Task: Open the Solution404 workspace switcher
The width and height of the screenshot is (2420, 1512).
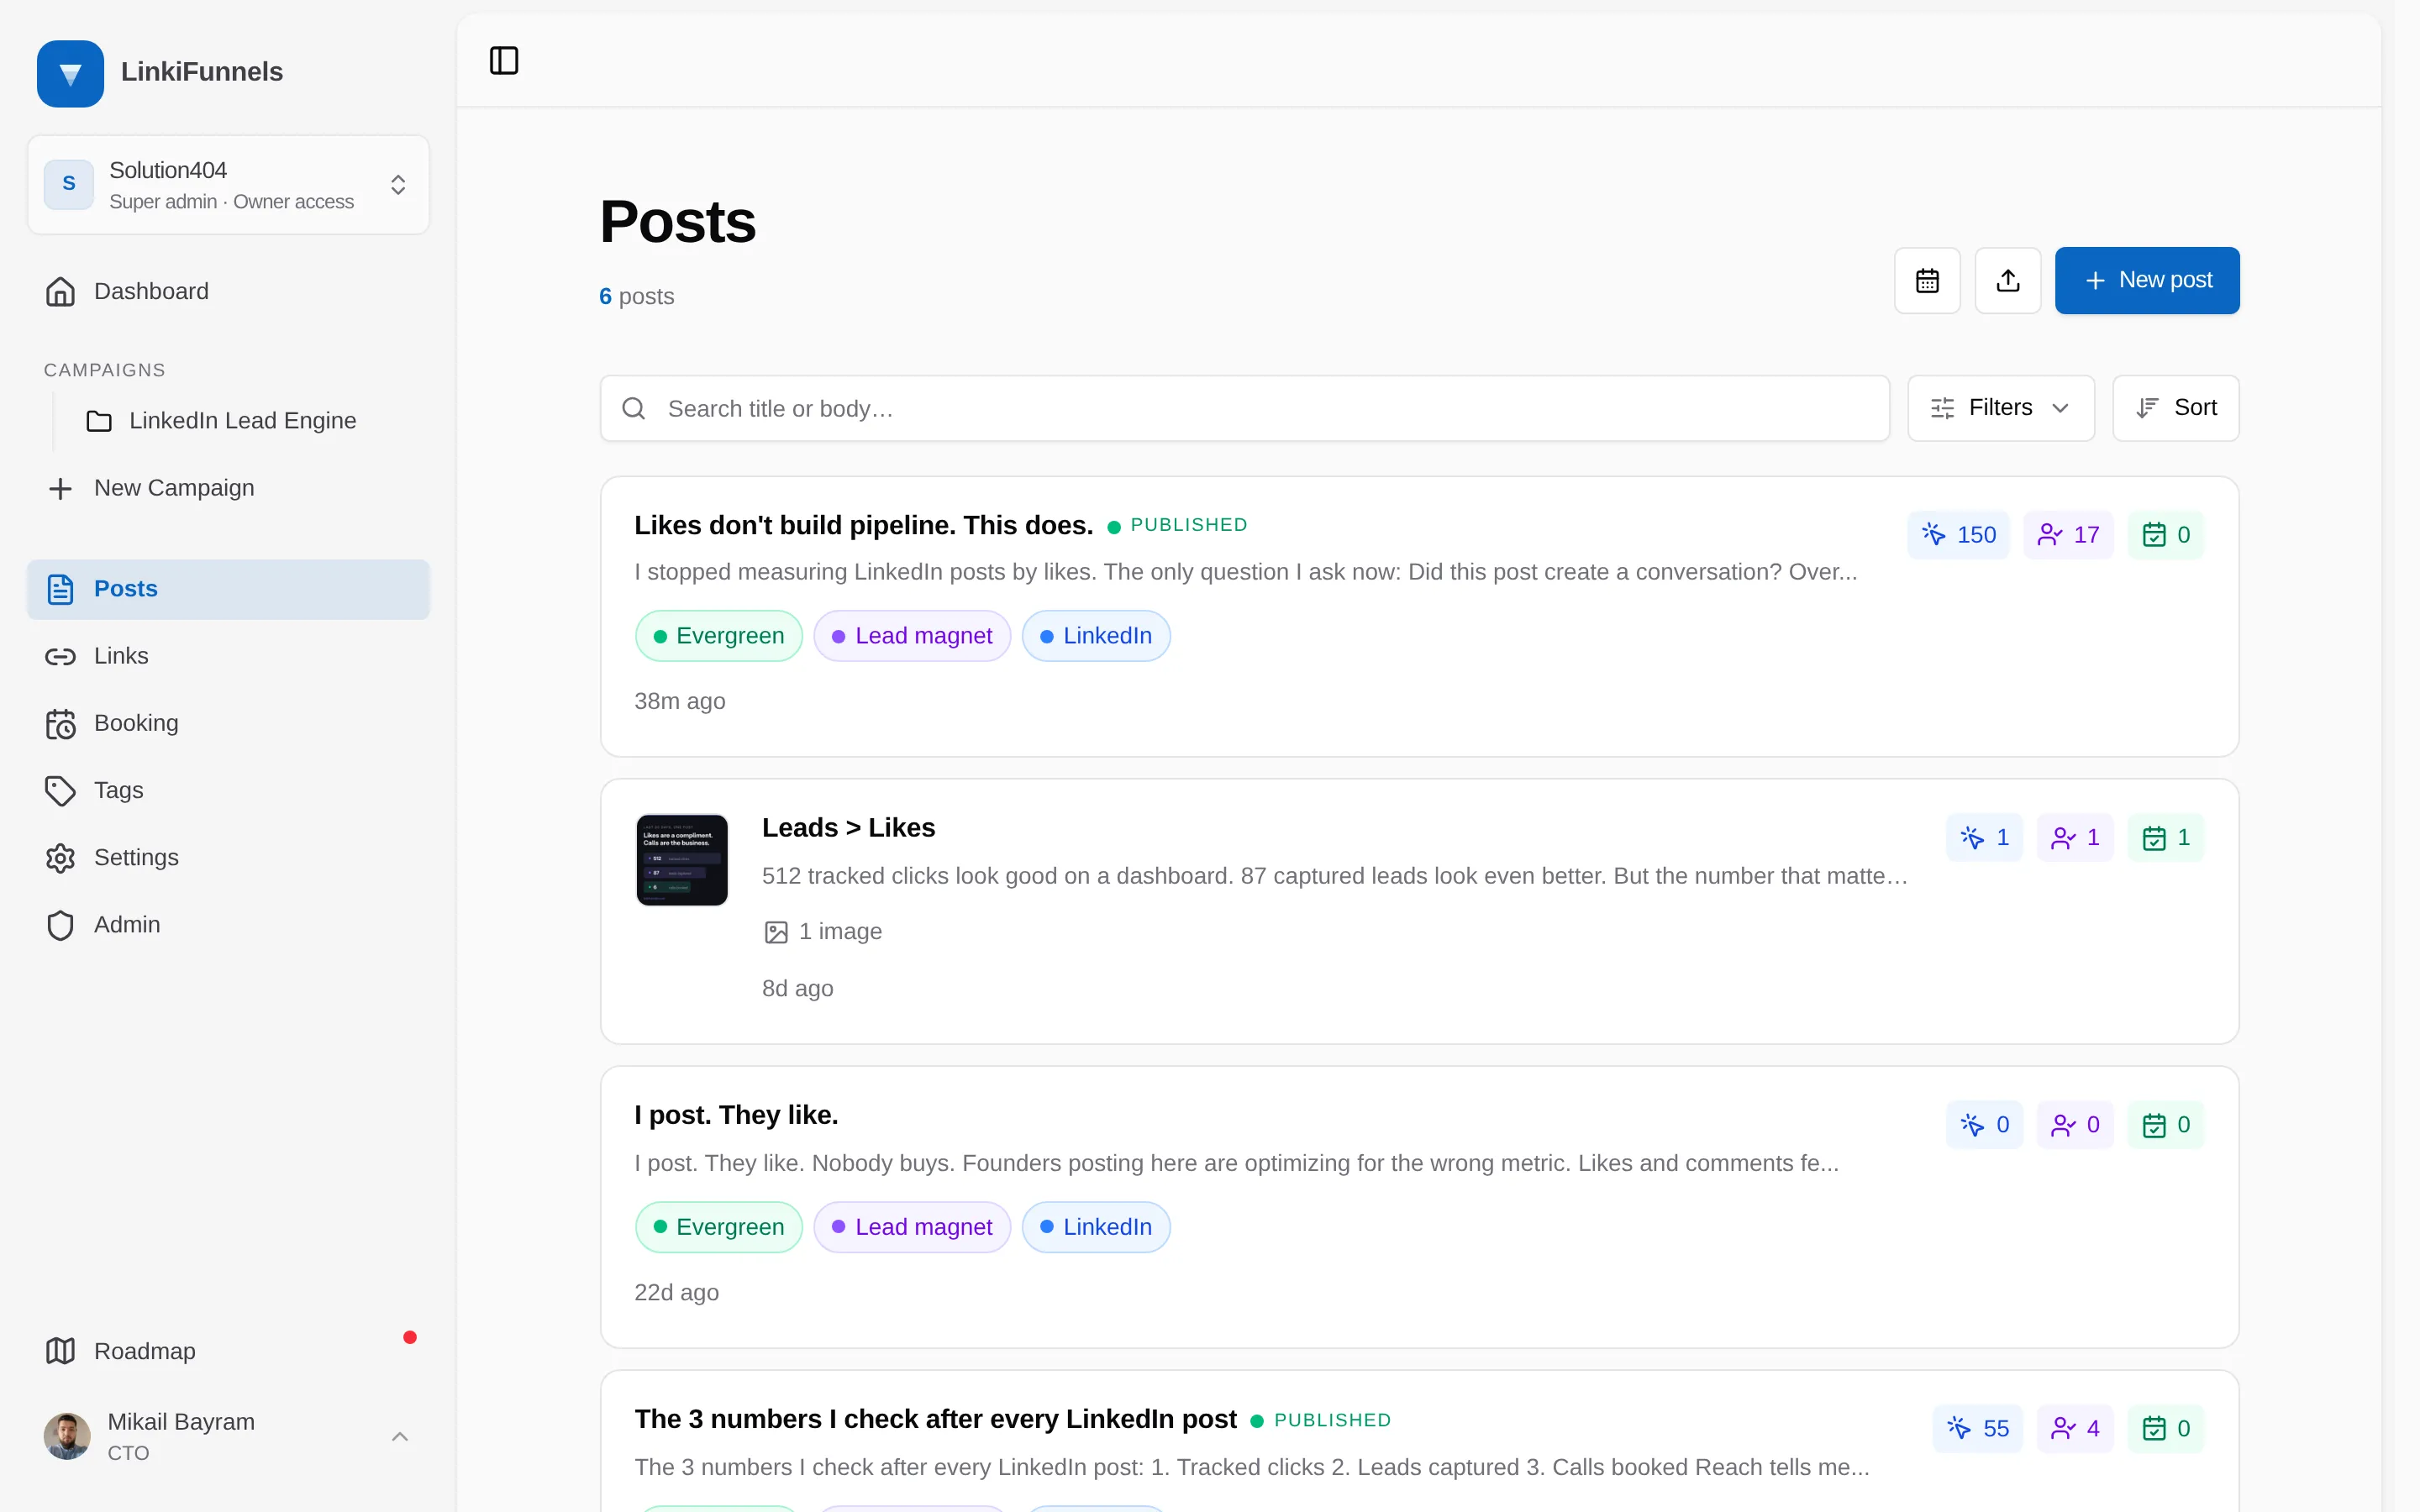Action: coord(229,185)
